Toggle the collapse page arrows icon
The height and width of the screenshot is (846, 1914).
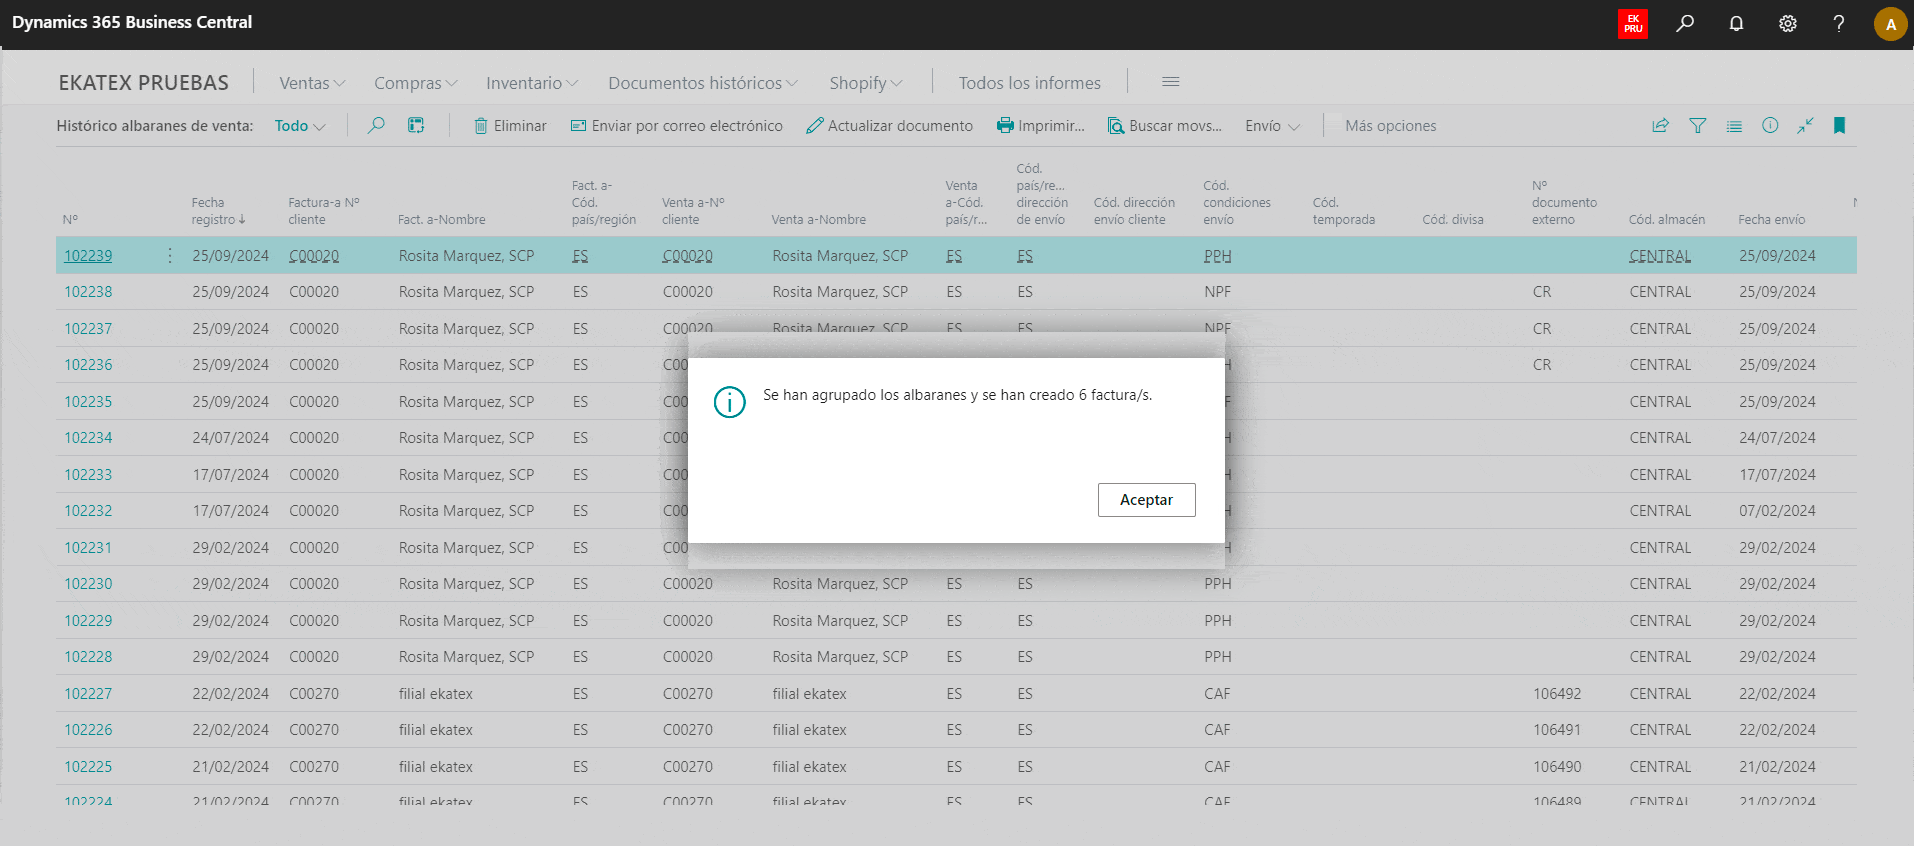(x=1804, y=126)
